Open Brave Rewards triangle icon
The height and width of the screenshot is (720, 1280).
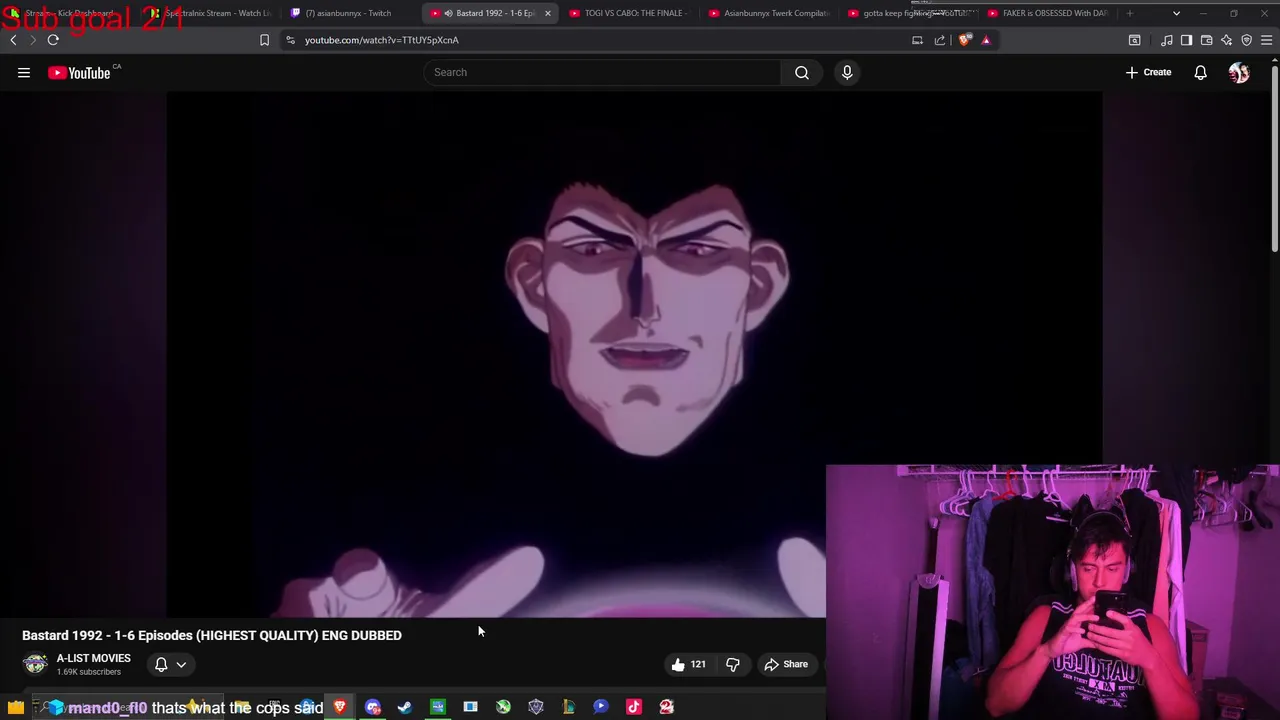click(986, 40)
